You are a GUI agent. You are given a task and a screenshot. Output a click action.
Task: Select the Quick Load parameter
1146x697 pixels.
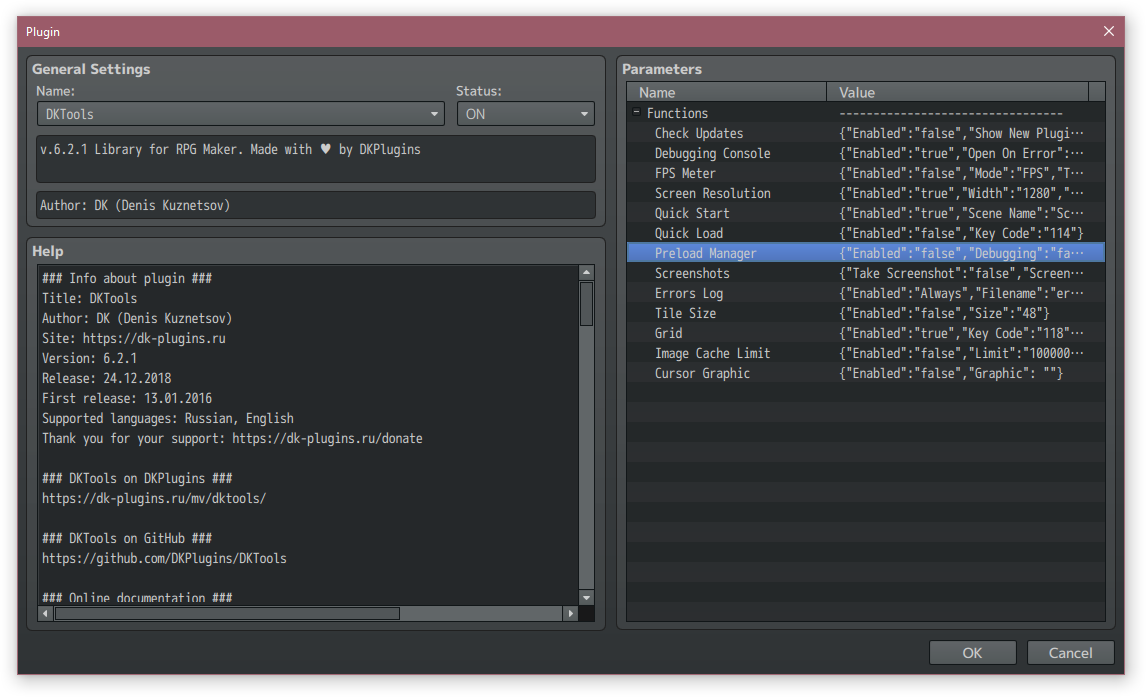(865, 233)
